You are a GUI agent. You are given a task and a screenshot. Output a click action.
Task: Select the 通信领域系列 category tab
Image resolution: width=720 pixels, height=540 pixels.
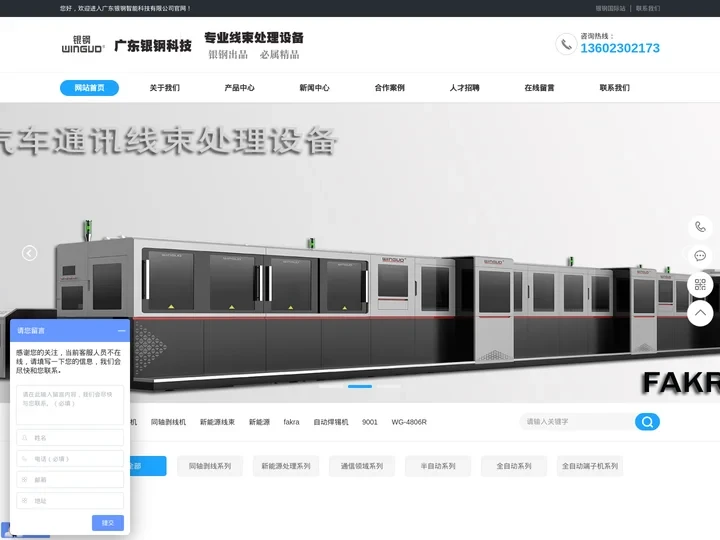(x=362, y=466)
